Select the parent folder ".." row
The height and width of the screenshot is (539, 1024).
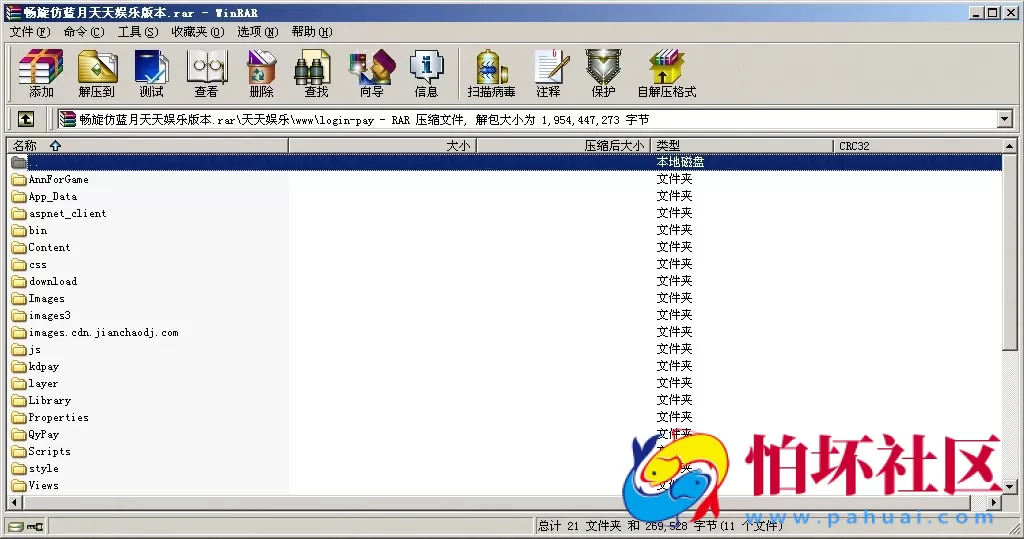tap(505, 162)
